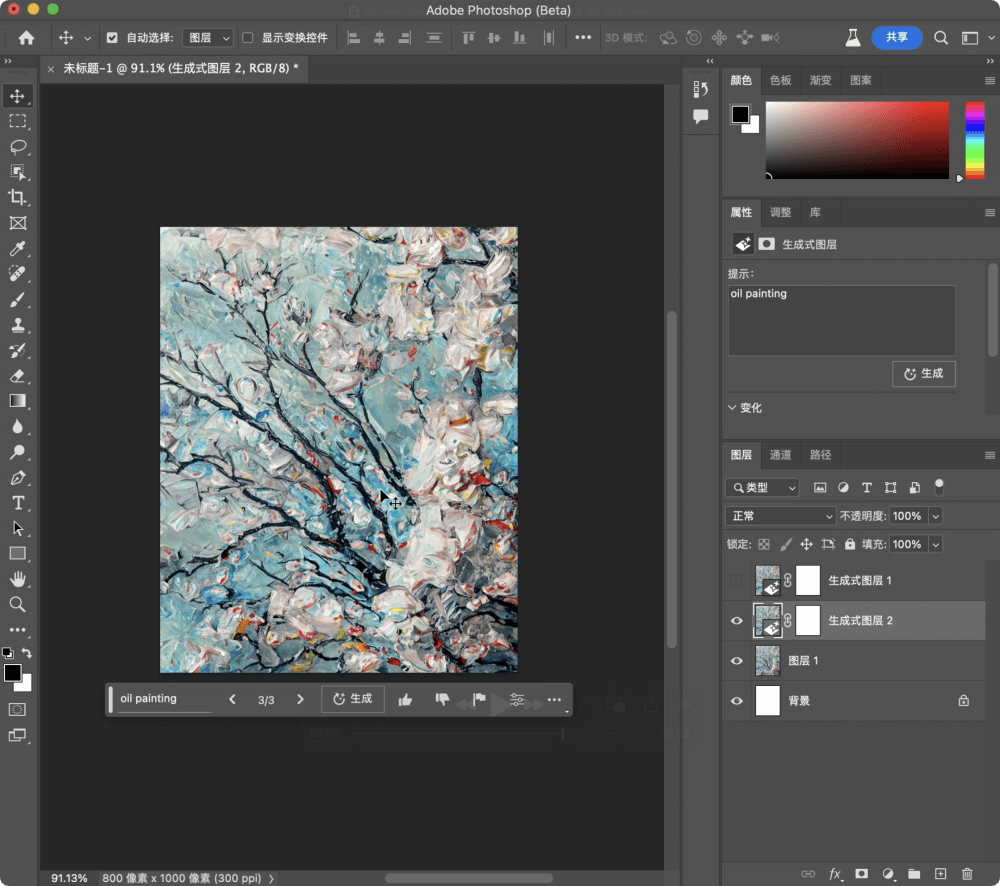The height and width of the screenshot is (886, 1000).
Task: Pick a color in the color spectrum field
Action: tap(857, 140)
